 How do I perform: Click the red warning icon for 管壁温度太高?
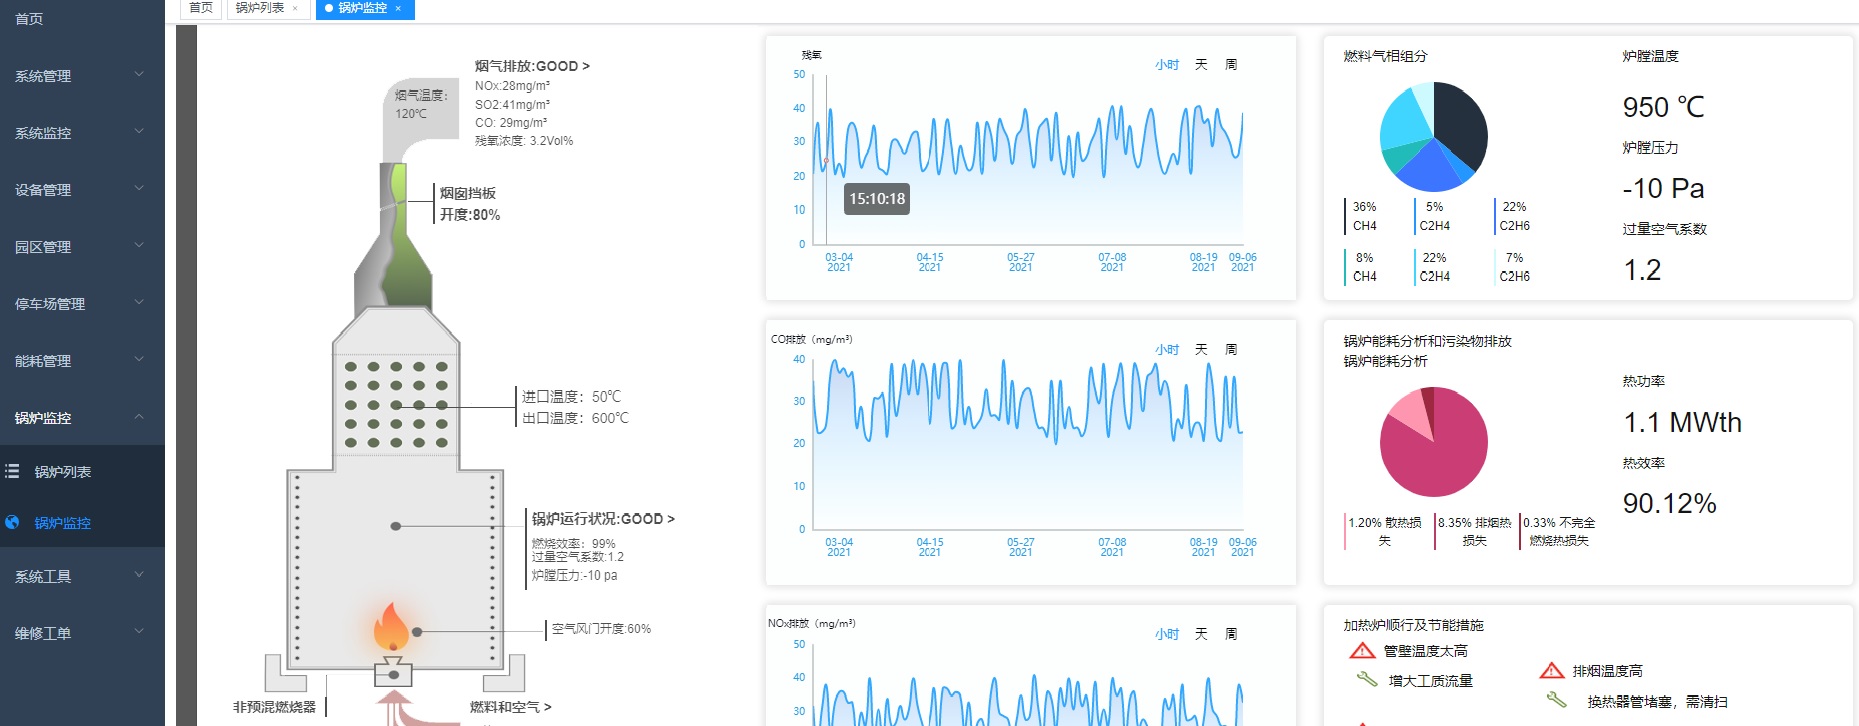click(1361, 651)
